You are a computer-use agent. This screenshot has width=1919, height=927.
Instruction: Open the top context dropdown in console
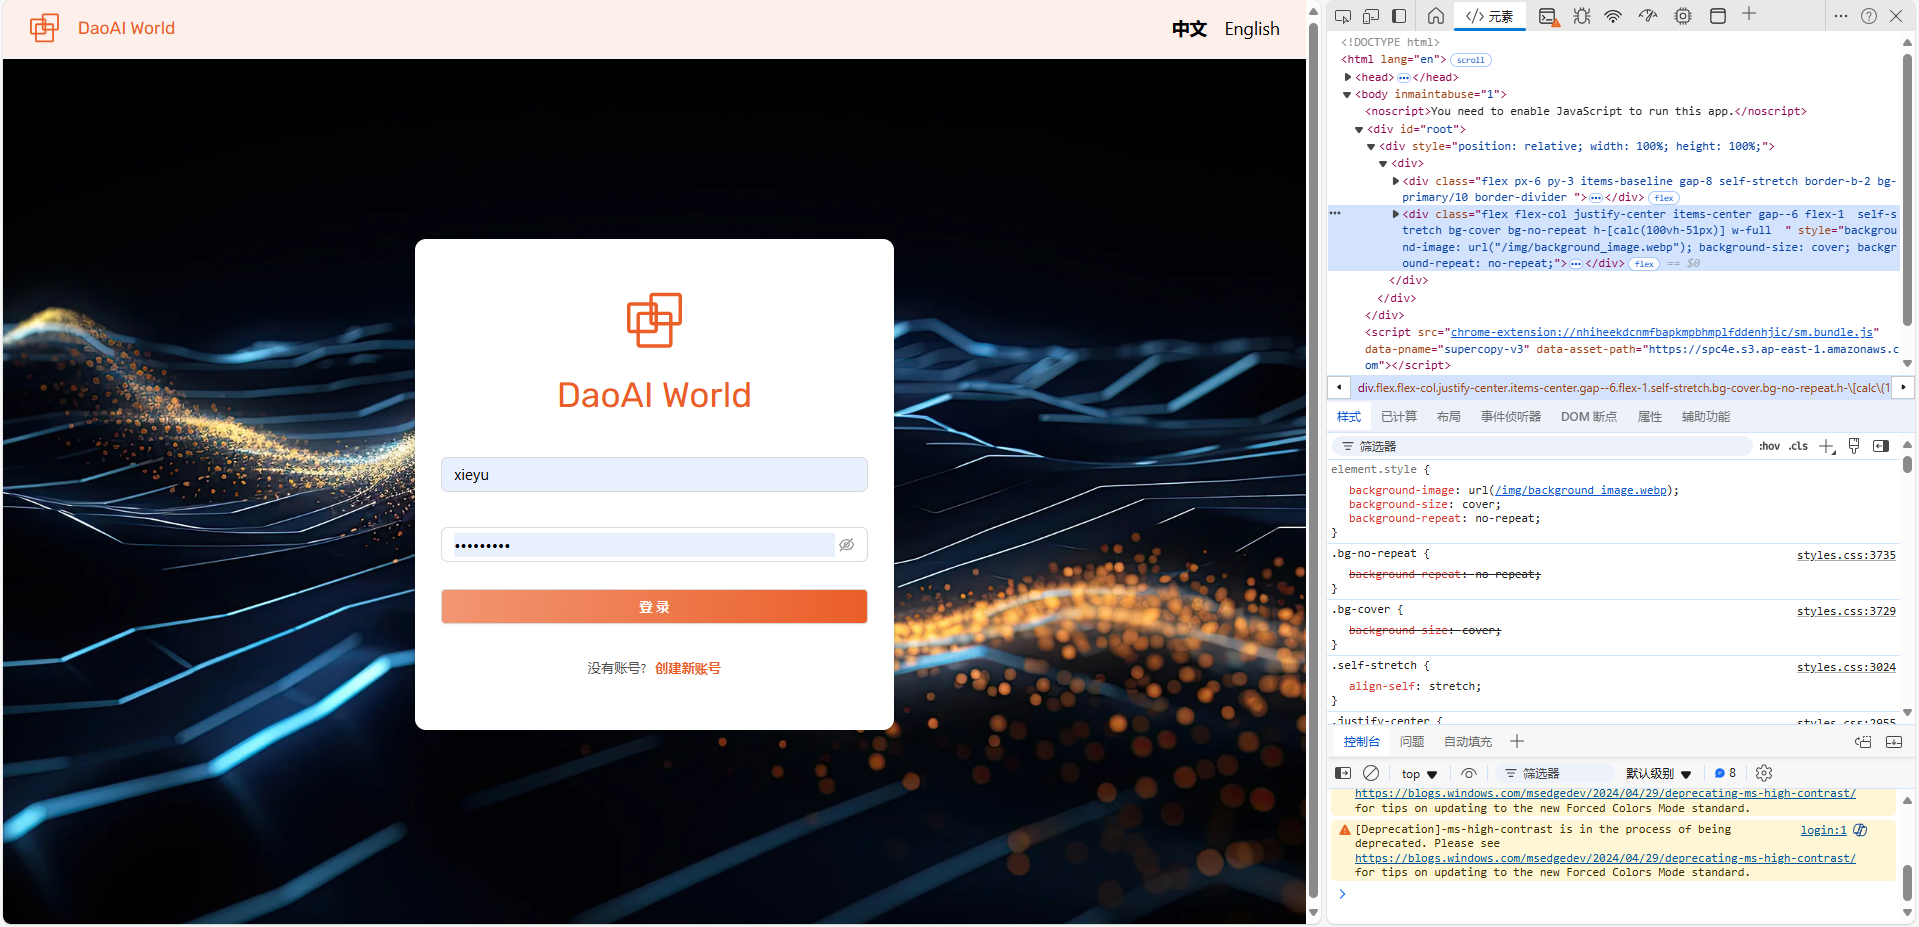[x=1419, y=774]
